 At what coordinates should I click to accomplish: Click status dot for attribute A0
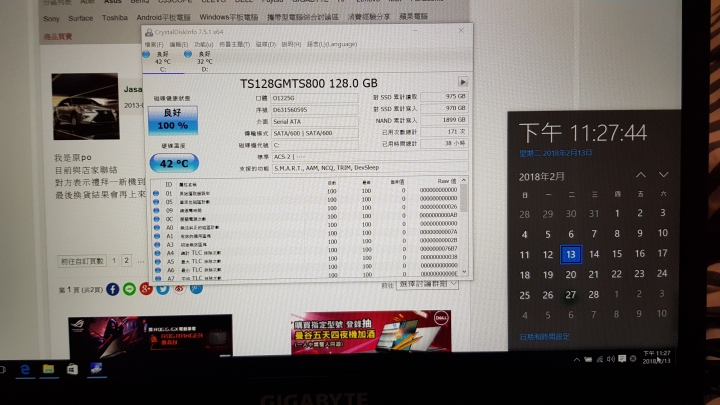coord(157,227)
